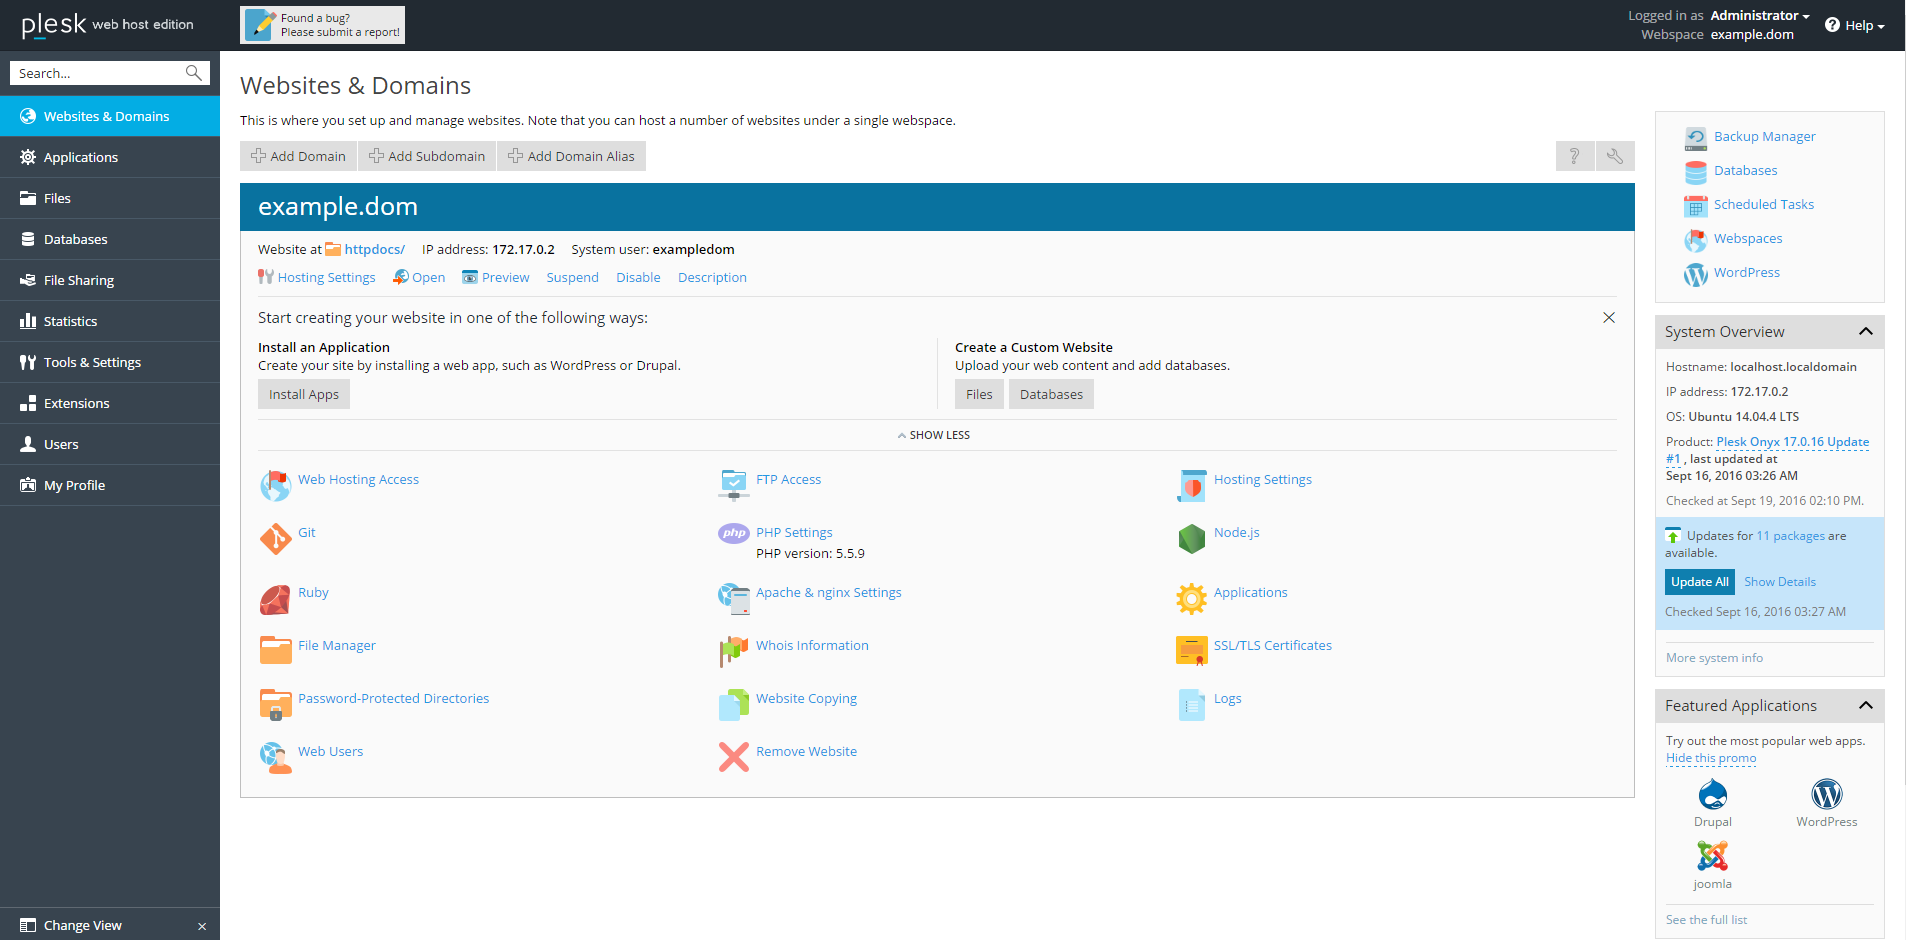Image resolution: width=1906 pixels, height=940 pixels.
Task: Click SHOW LESS to collapse tools
Action: click(934, 436)
